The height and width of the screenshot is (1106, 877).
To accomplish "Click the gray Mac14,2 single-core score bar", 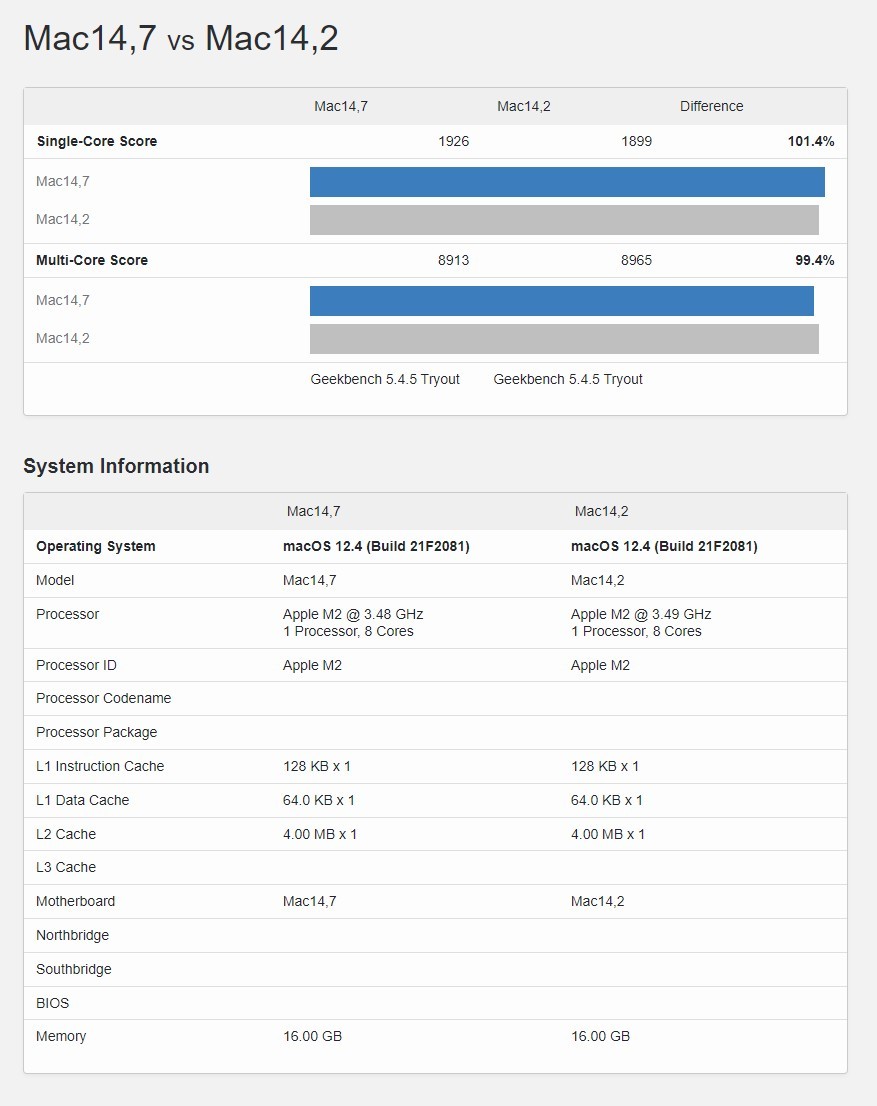I will point(564,220).
